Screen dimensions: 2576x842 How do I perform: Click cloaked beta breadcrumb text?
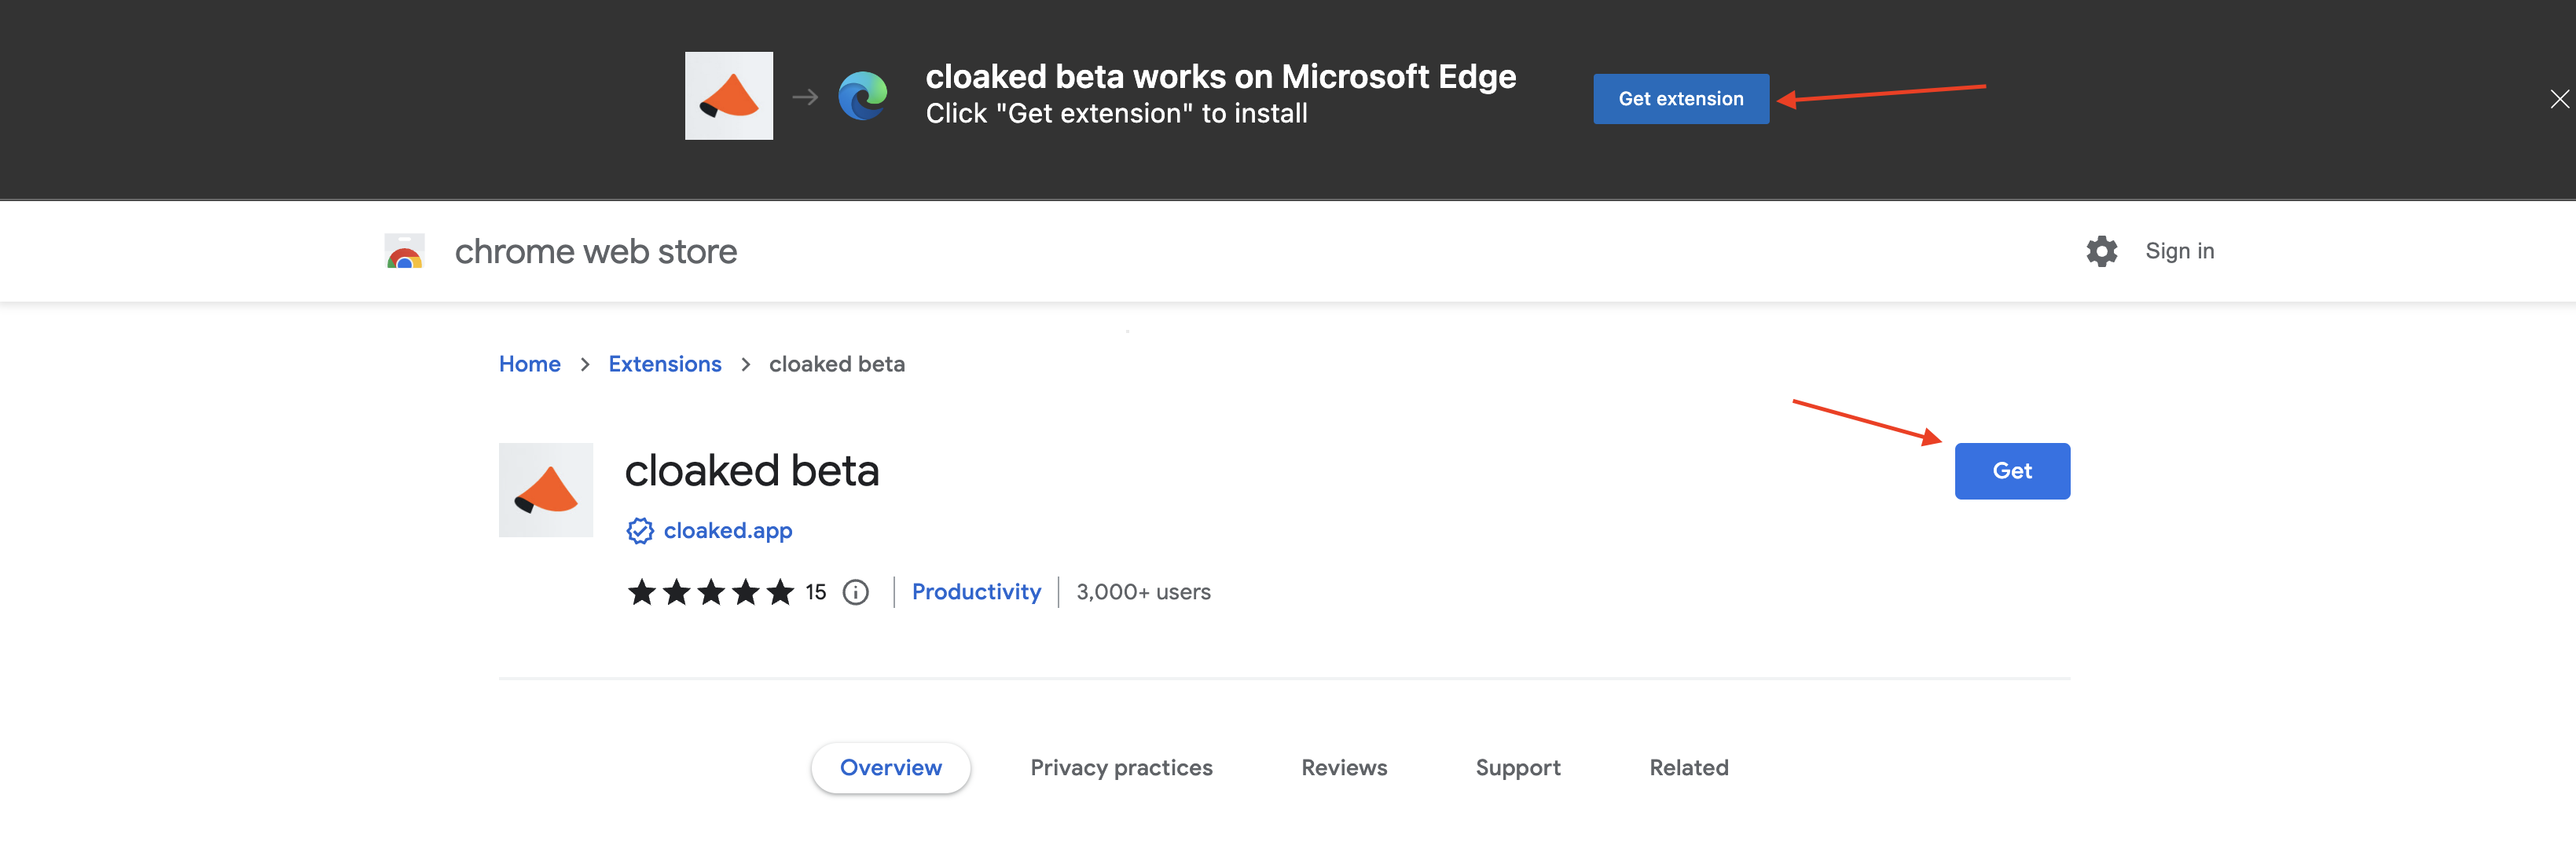click(837, 364)
